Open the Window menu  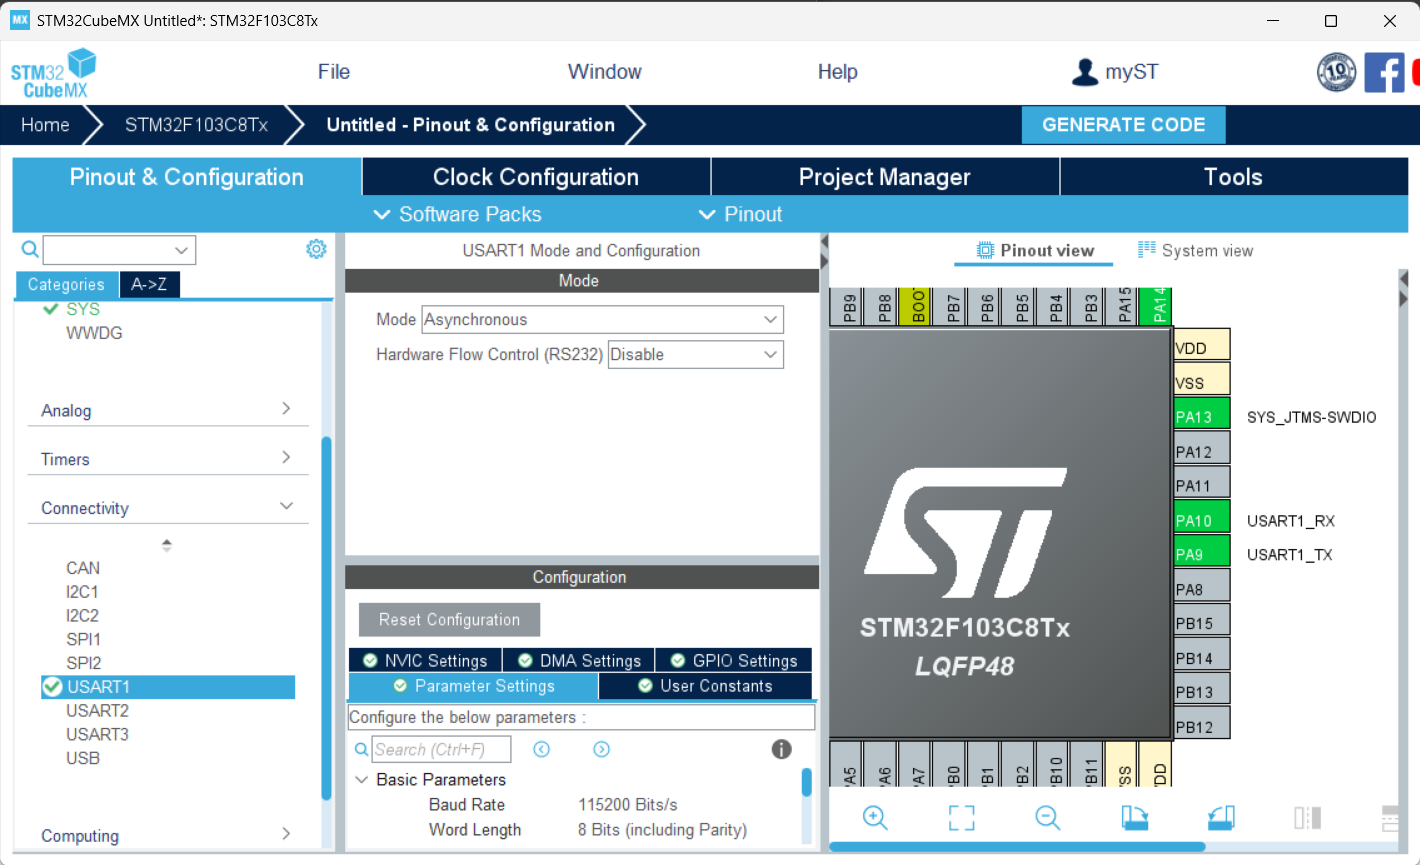[605, 72]
